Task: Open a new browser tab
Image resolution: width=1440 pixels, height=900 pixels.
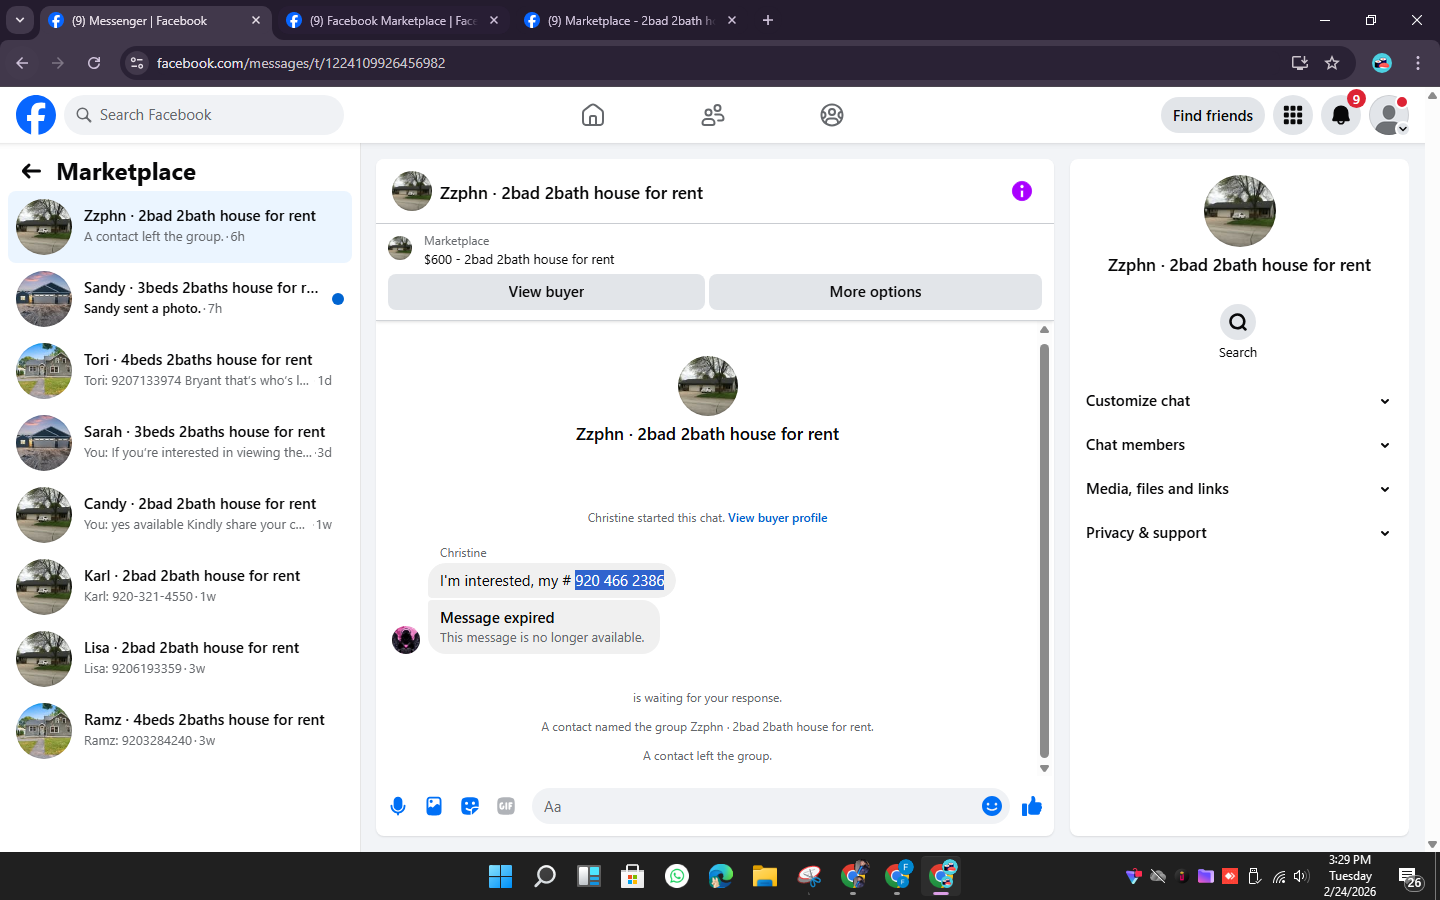Action: [x=768, y=20]
